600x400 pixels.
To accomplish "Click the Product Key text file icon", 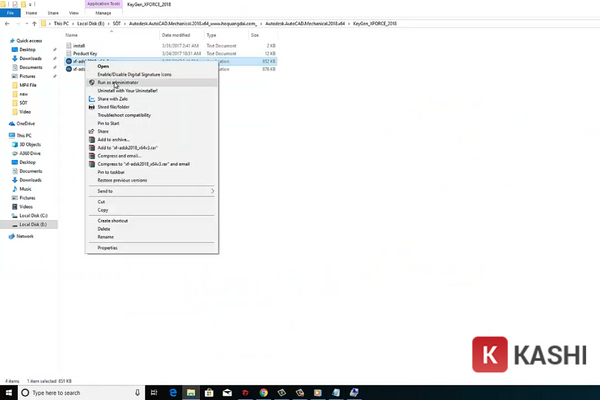I will coord(69,54).
